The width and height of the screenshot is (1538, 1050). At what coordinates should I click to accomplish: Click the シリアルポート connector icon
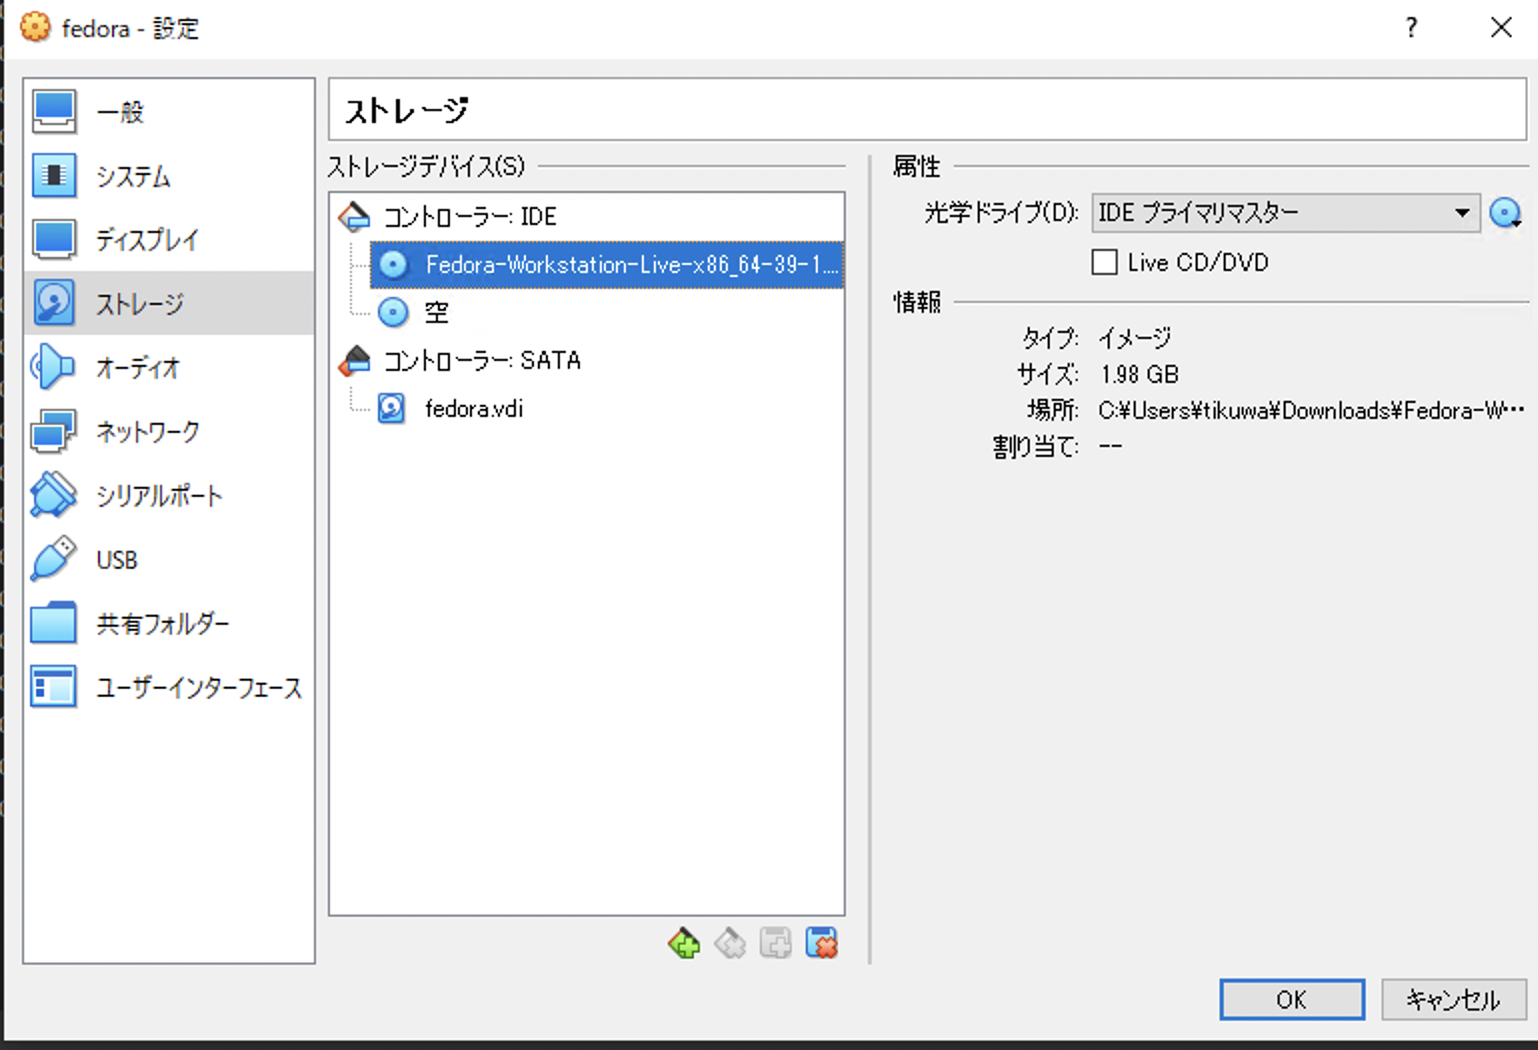click(x=54, y=495)
